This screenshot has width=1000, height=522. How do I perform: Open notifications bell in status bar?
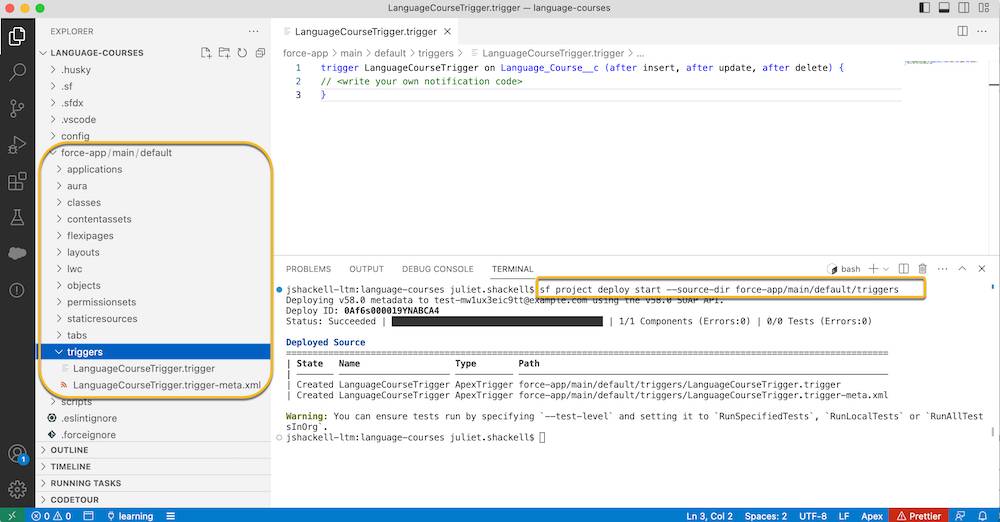(x=983, y=516)
